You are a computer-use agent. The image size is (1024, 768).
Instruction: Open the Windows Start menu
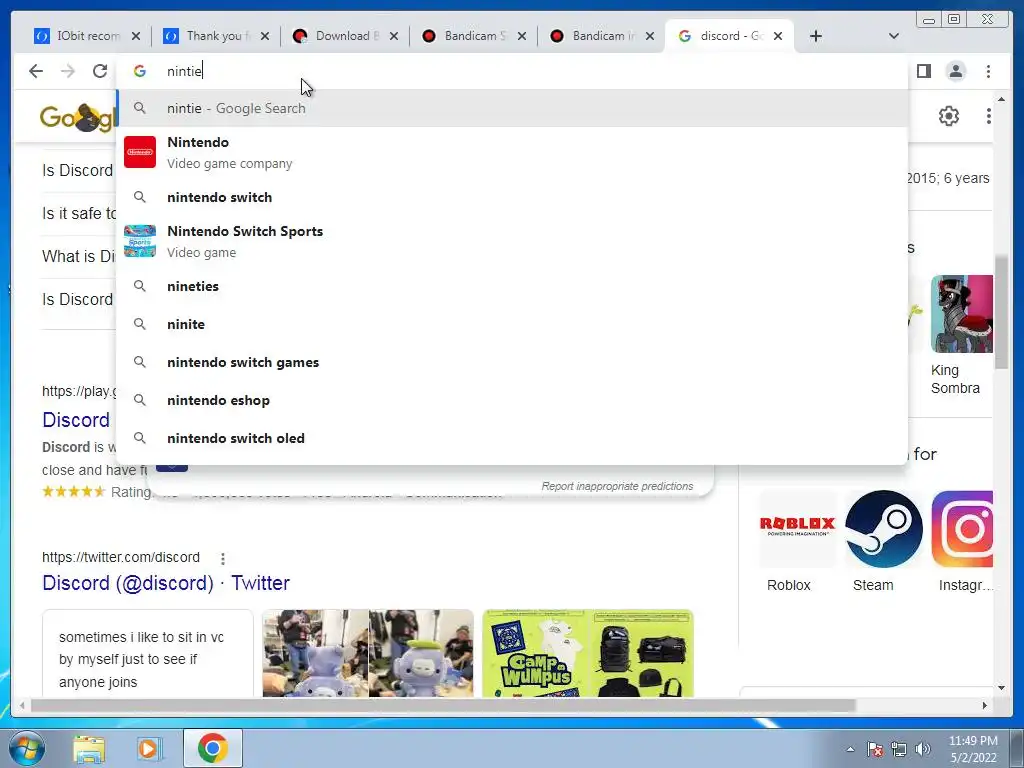click(27, 748)
